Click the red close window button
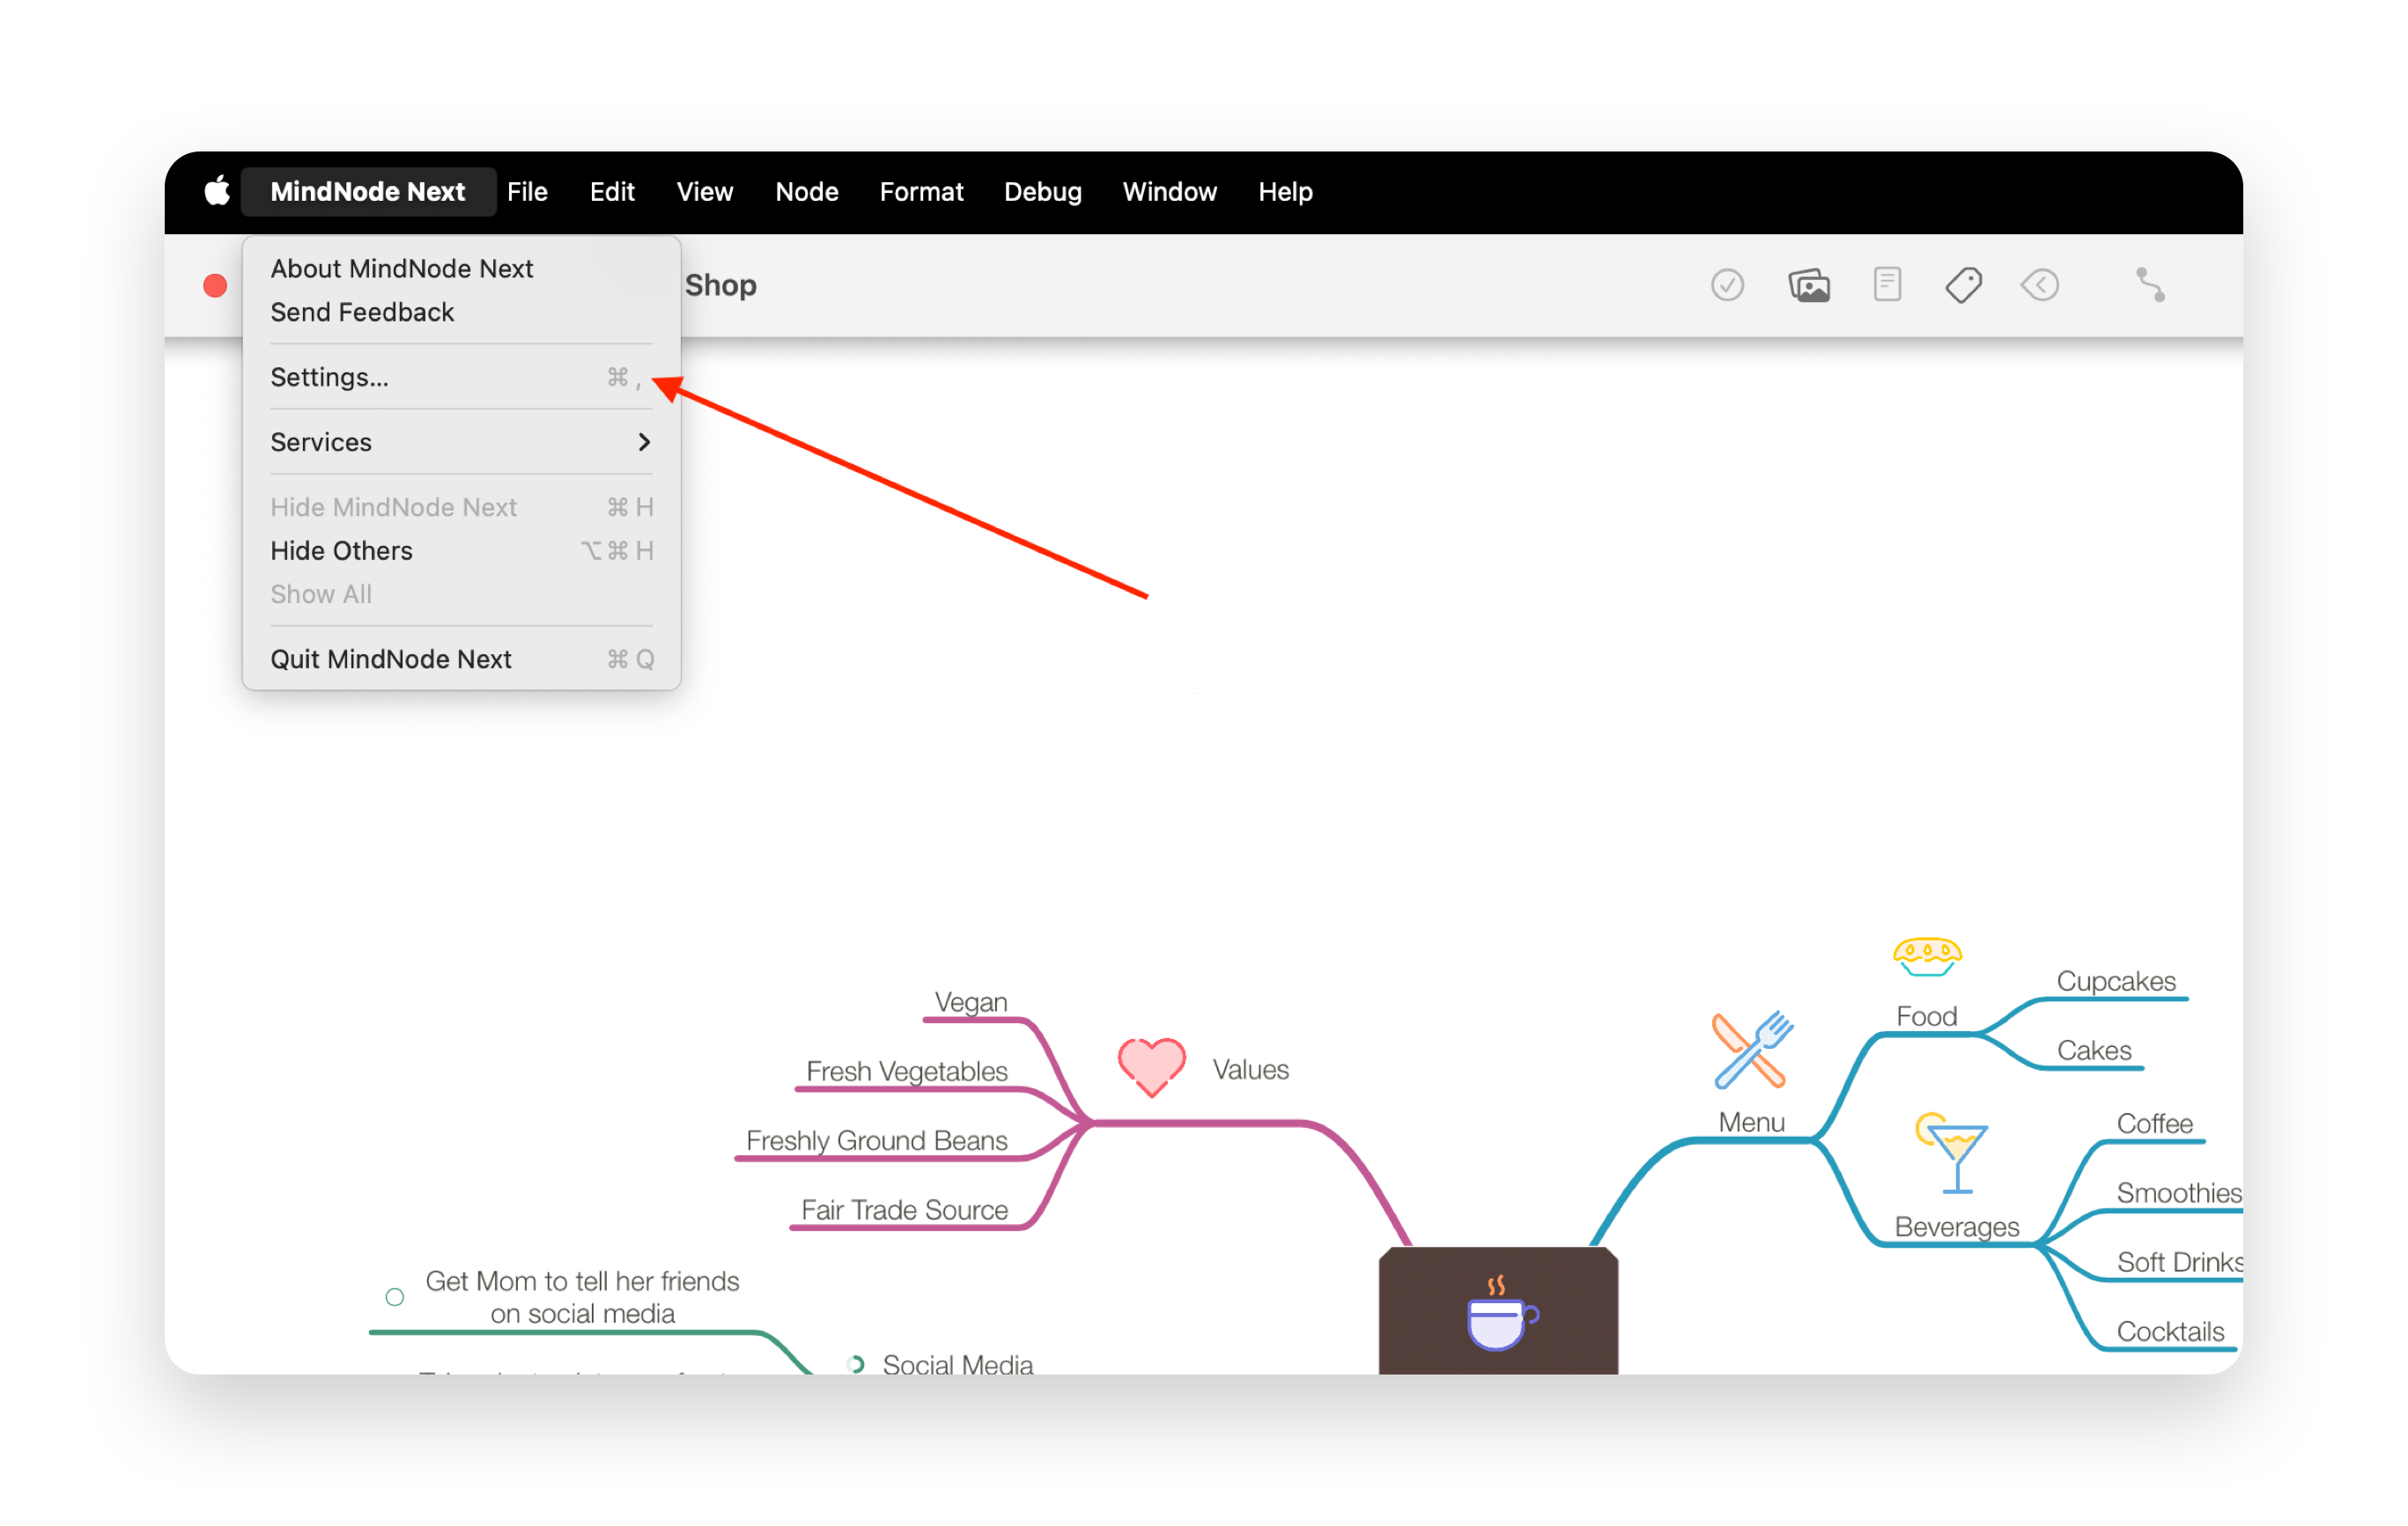This screenshot has height=1526, width=2408. [x=215, y=286]
